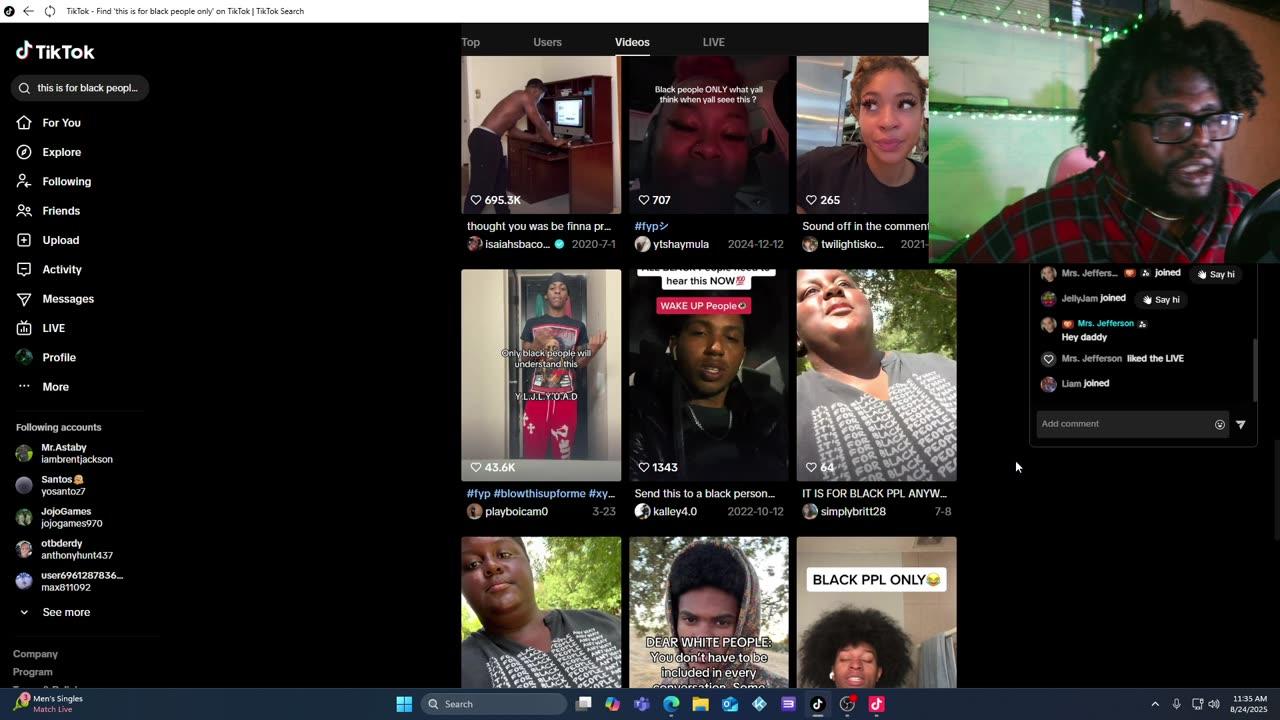
Task: Open video with 64 likes
Action: coord(877,375)
